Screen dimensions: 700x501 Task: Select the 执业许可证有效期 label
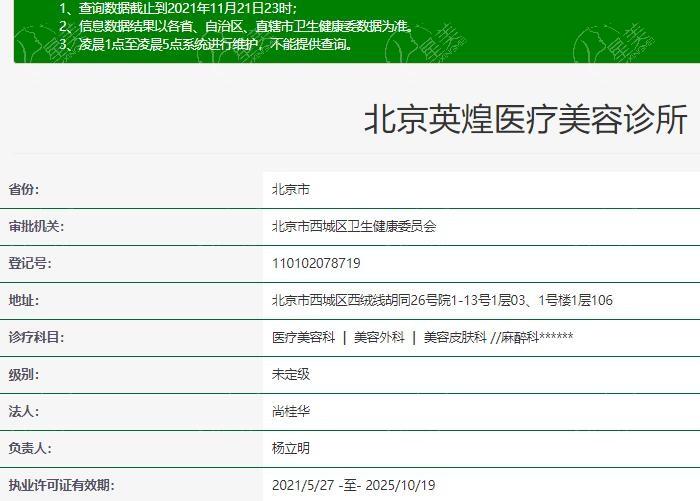tap(61, 485)
